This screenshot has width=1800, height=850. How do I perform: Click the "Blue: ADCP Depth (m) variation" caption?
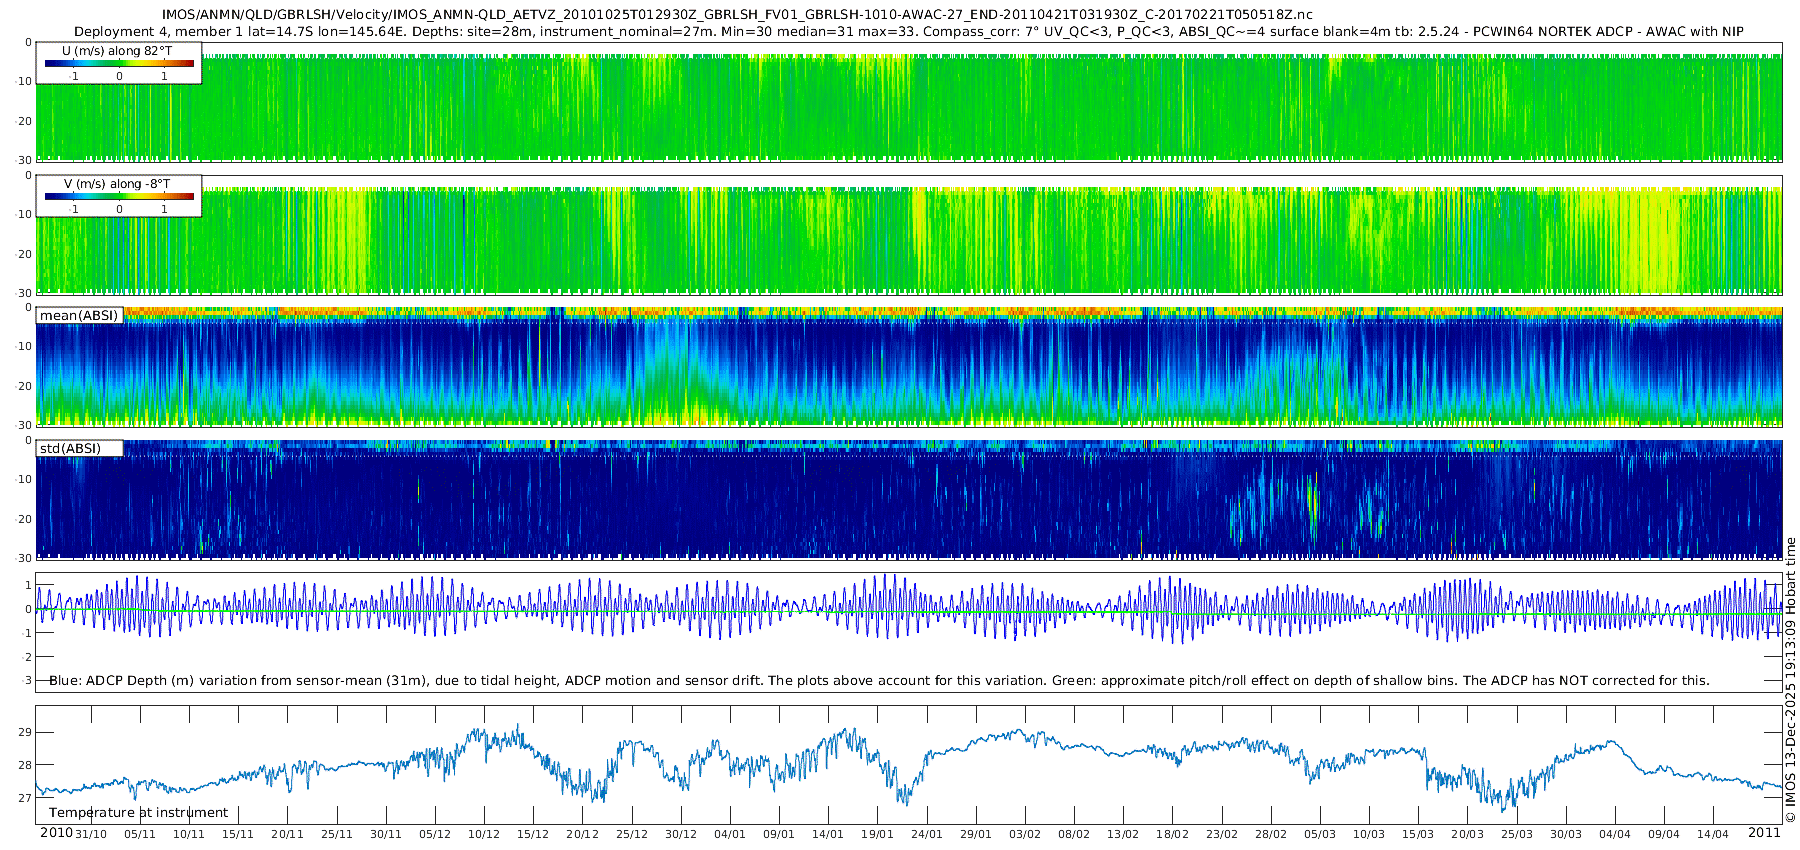pos(879,680)
